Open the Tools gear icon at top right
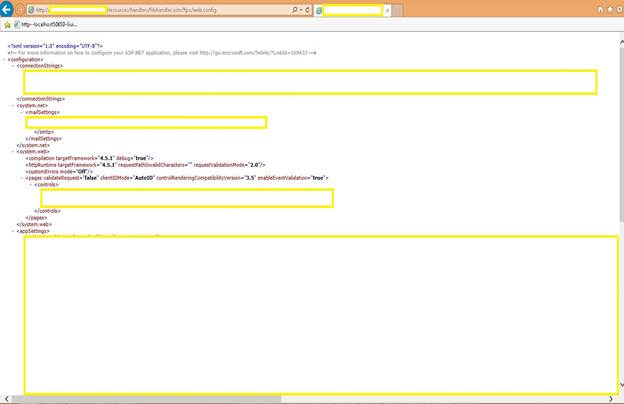This screenshot has width=624, height=404. click(620, 9)
